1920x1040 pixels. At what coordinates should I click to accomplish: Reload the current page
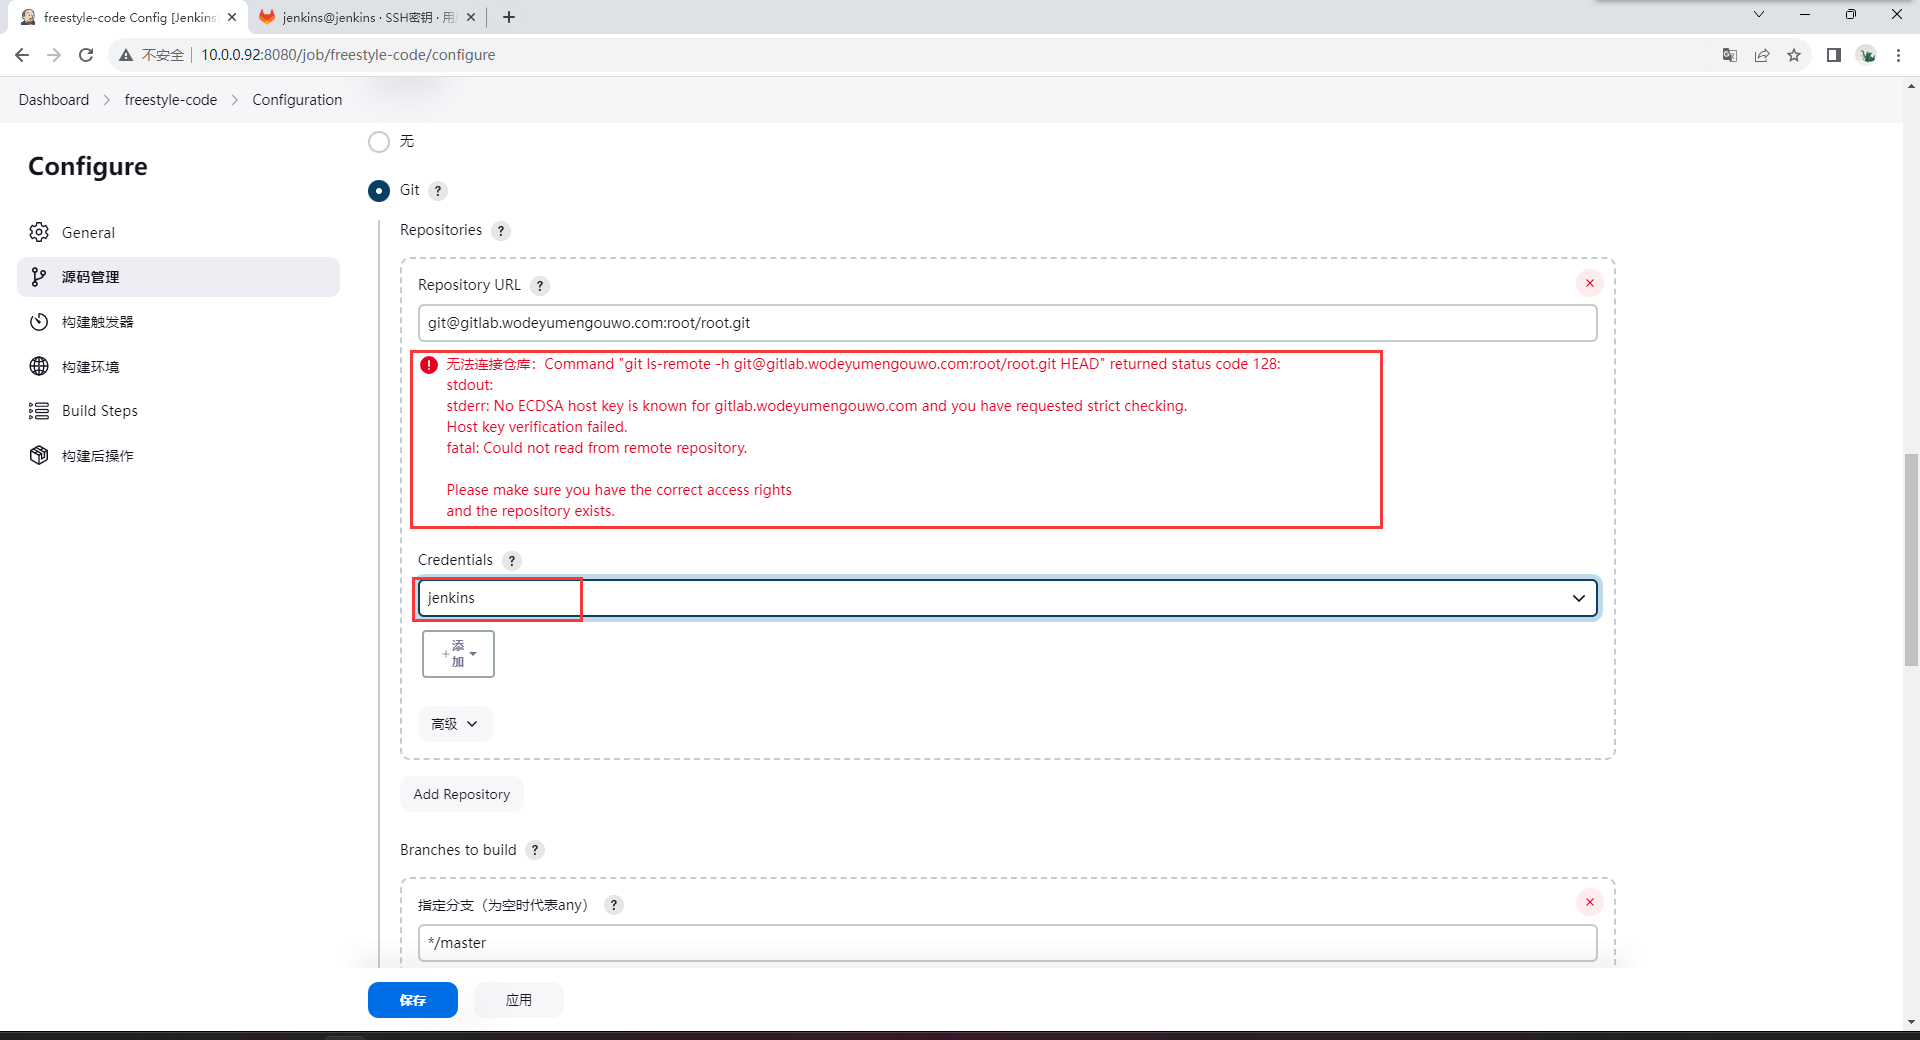[x=86, y=55]
